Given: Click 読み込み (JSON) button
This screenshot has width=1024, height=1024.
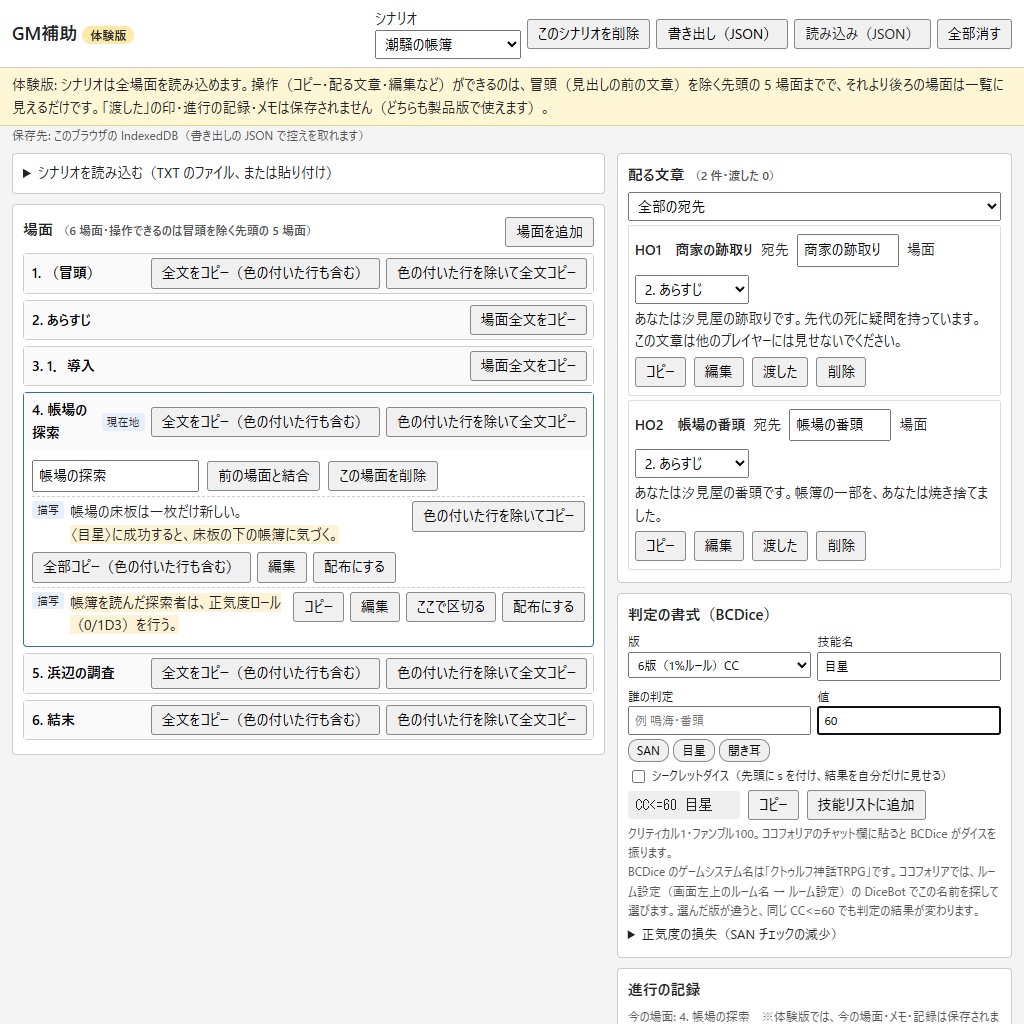Looking at the screenshot, I should coord(861,34).
